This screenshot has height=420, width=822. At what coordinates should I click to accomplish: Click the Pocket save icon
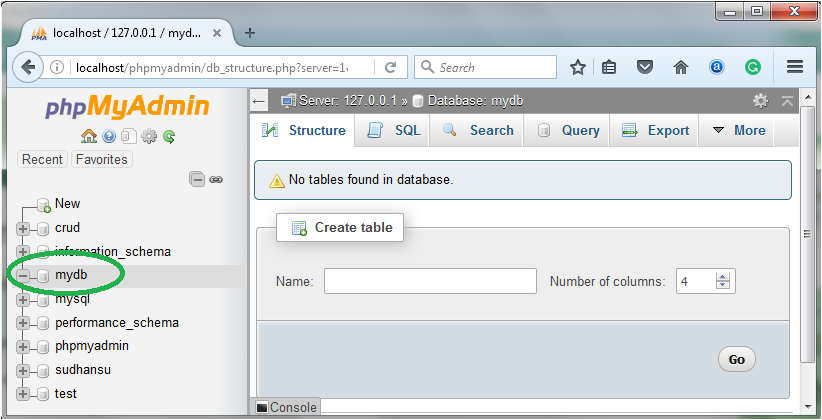645,67
